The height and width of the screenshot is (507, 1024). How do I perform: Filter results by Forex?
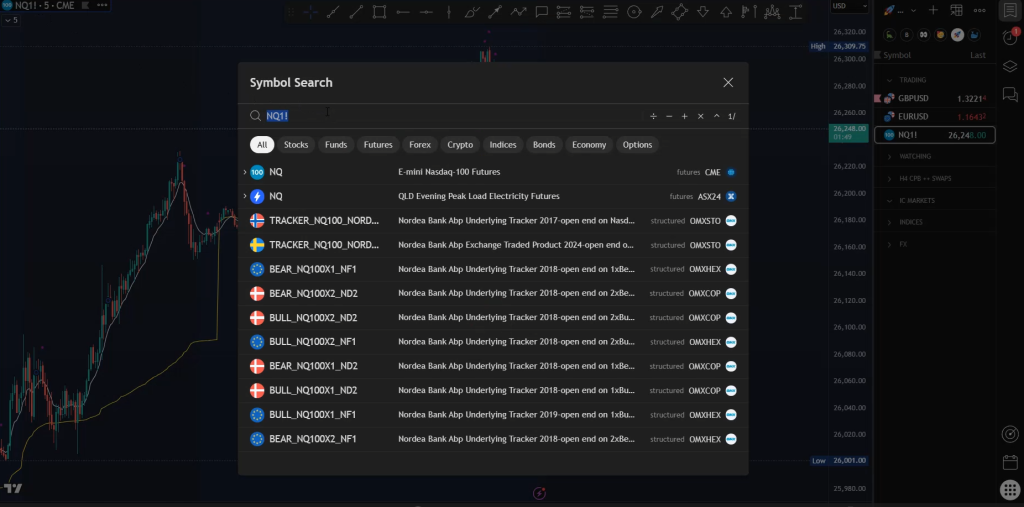420,145
